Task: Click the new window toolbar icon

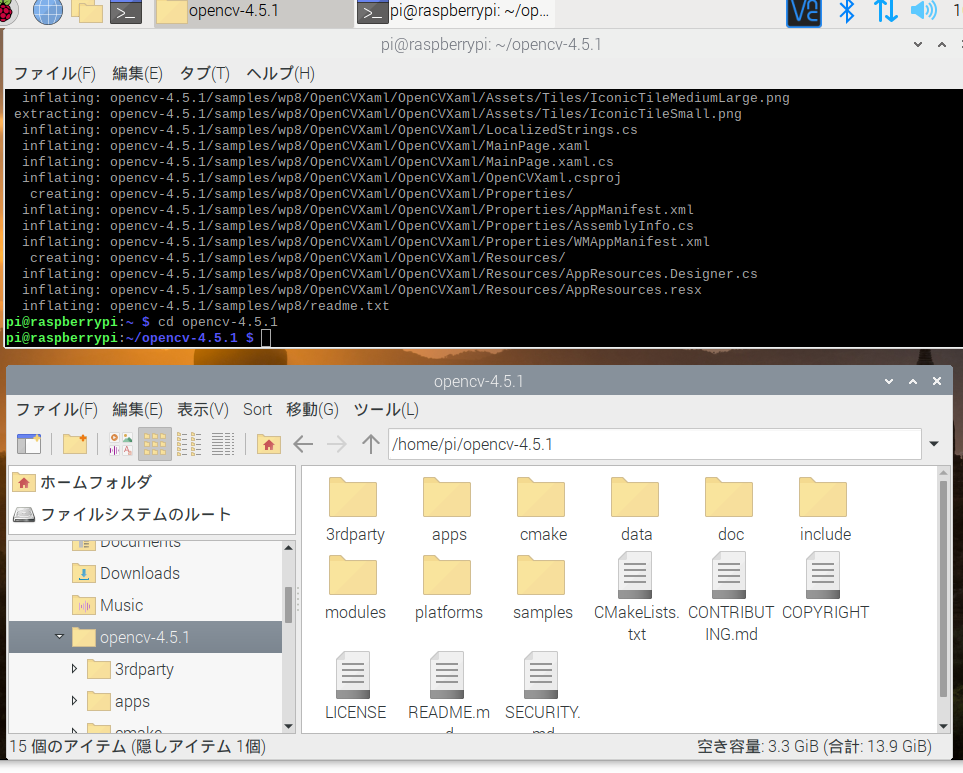Action: (x=29, y=443)
